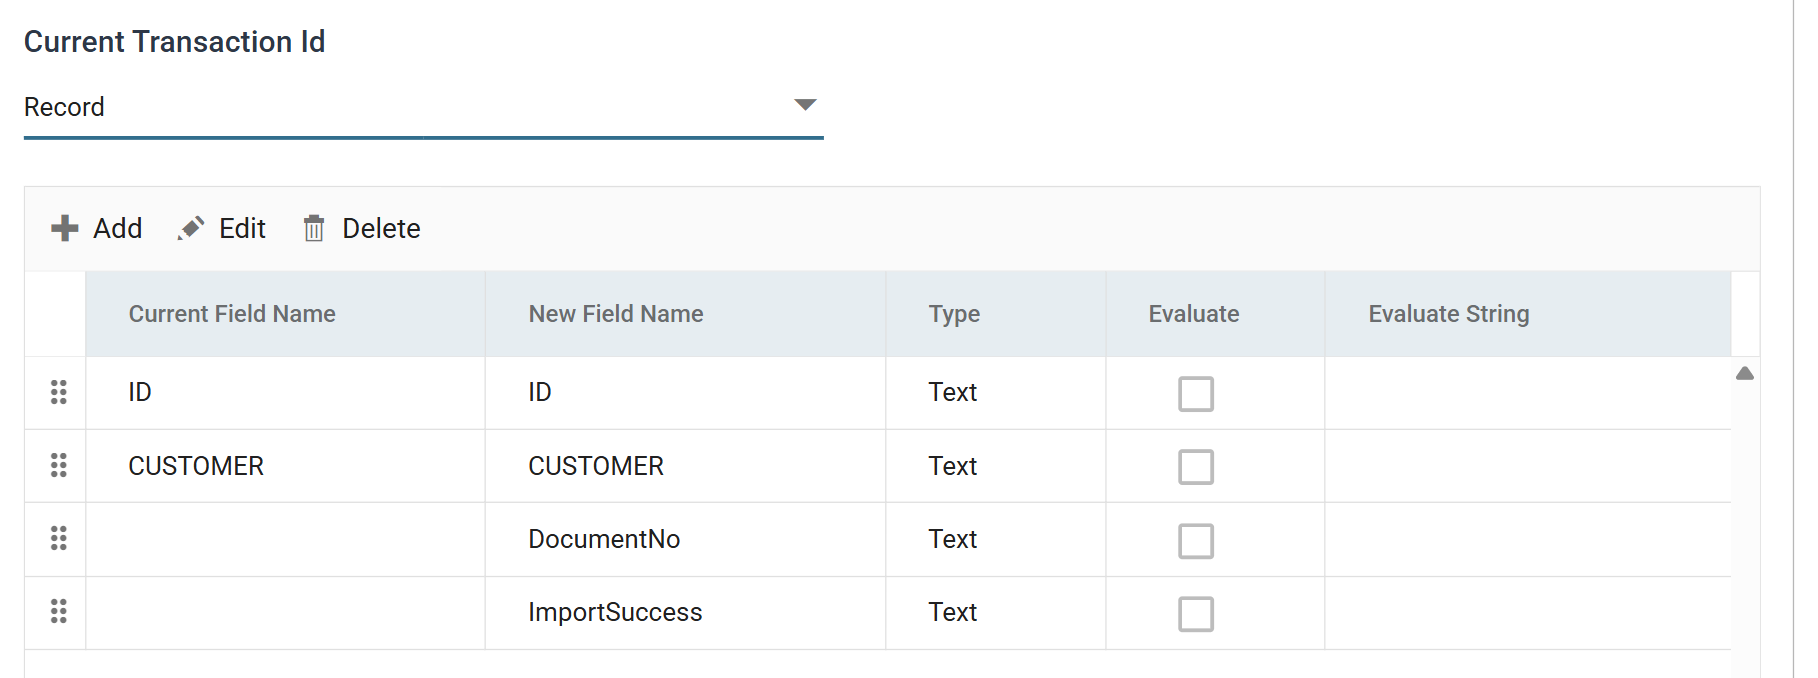Click the table scrollbar up arrow
1818x678 pixels.
click(1745, 373)
